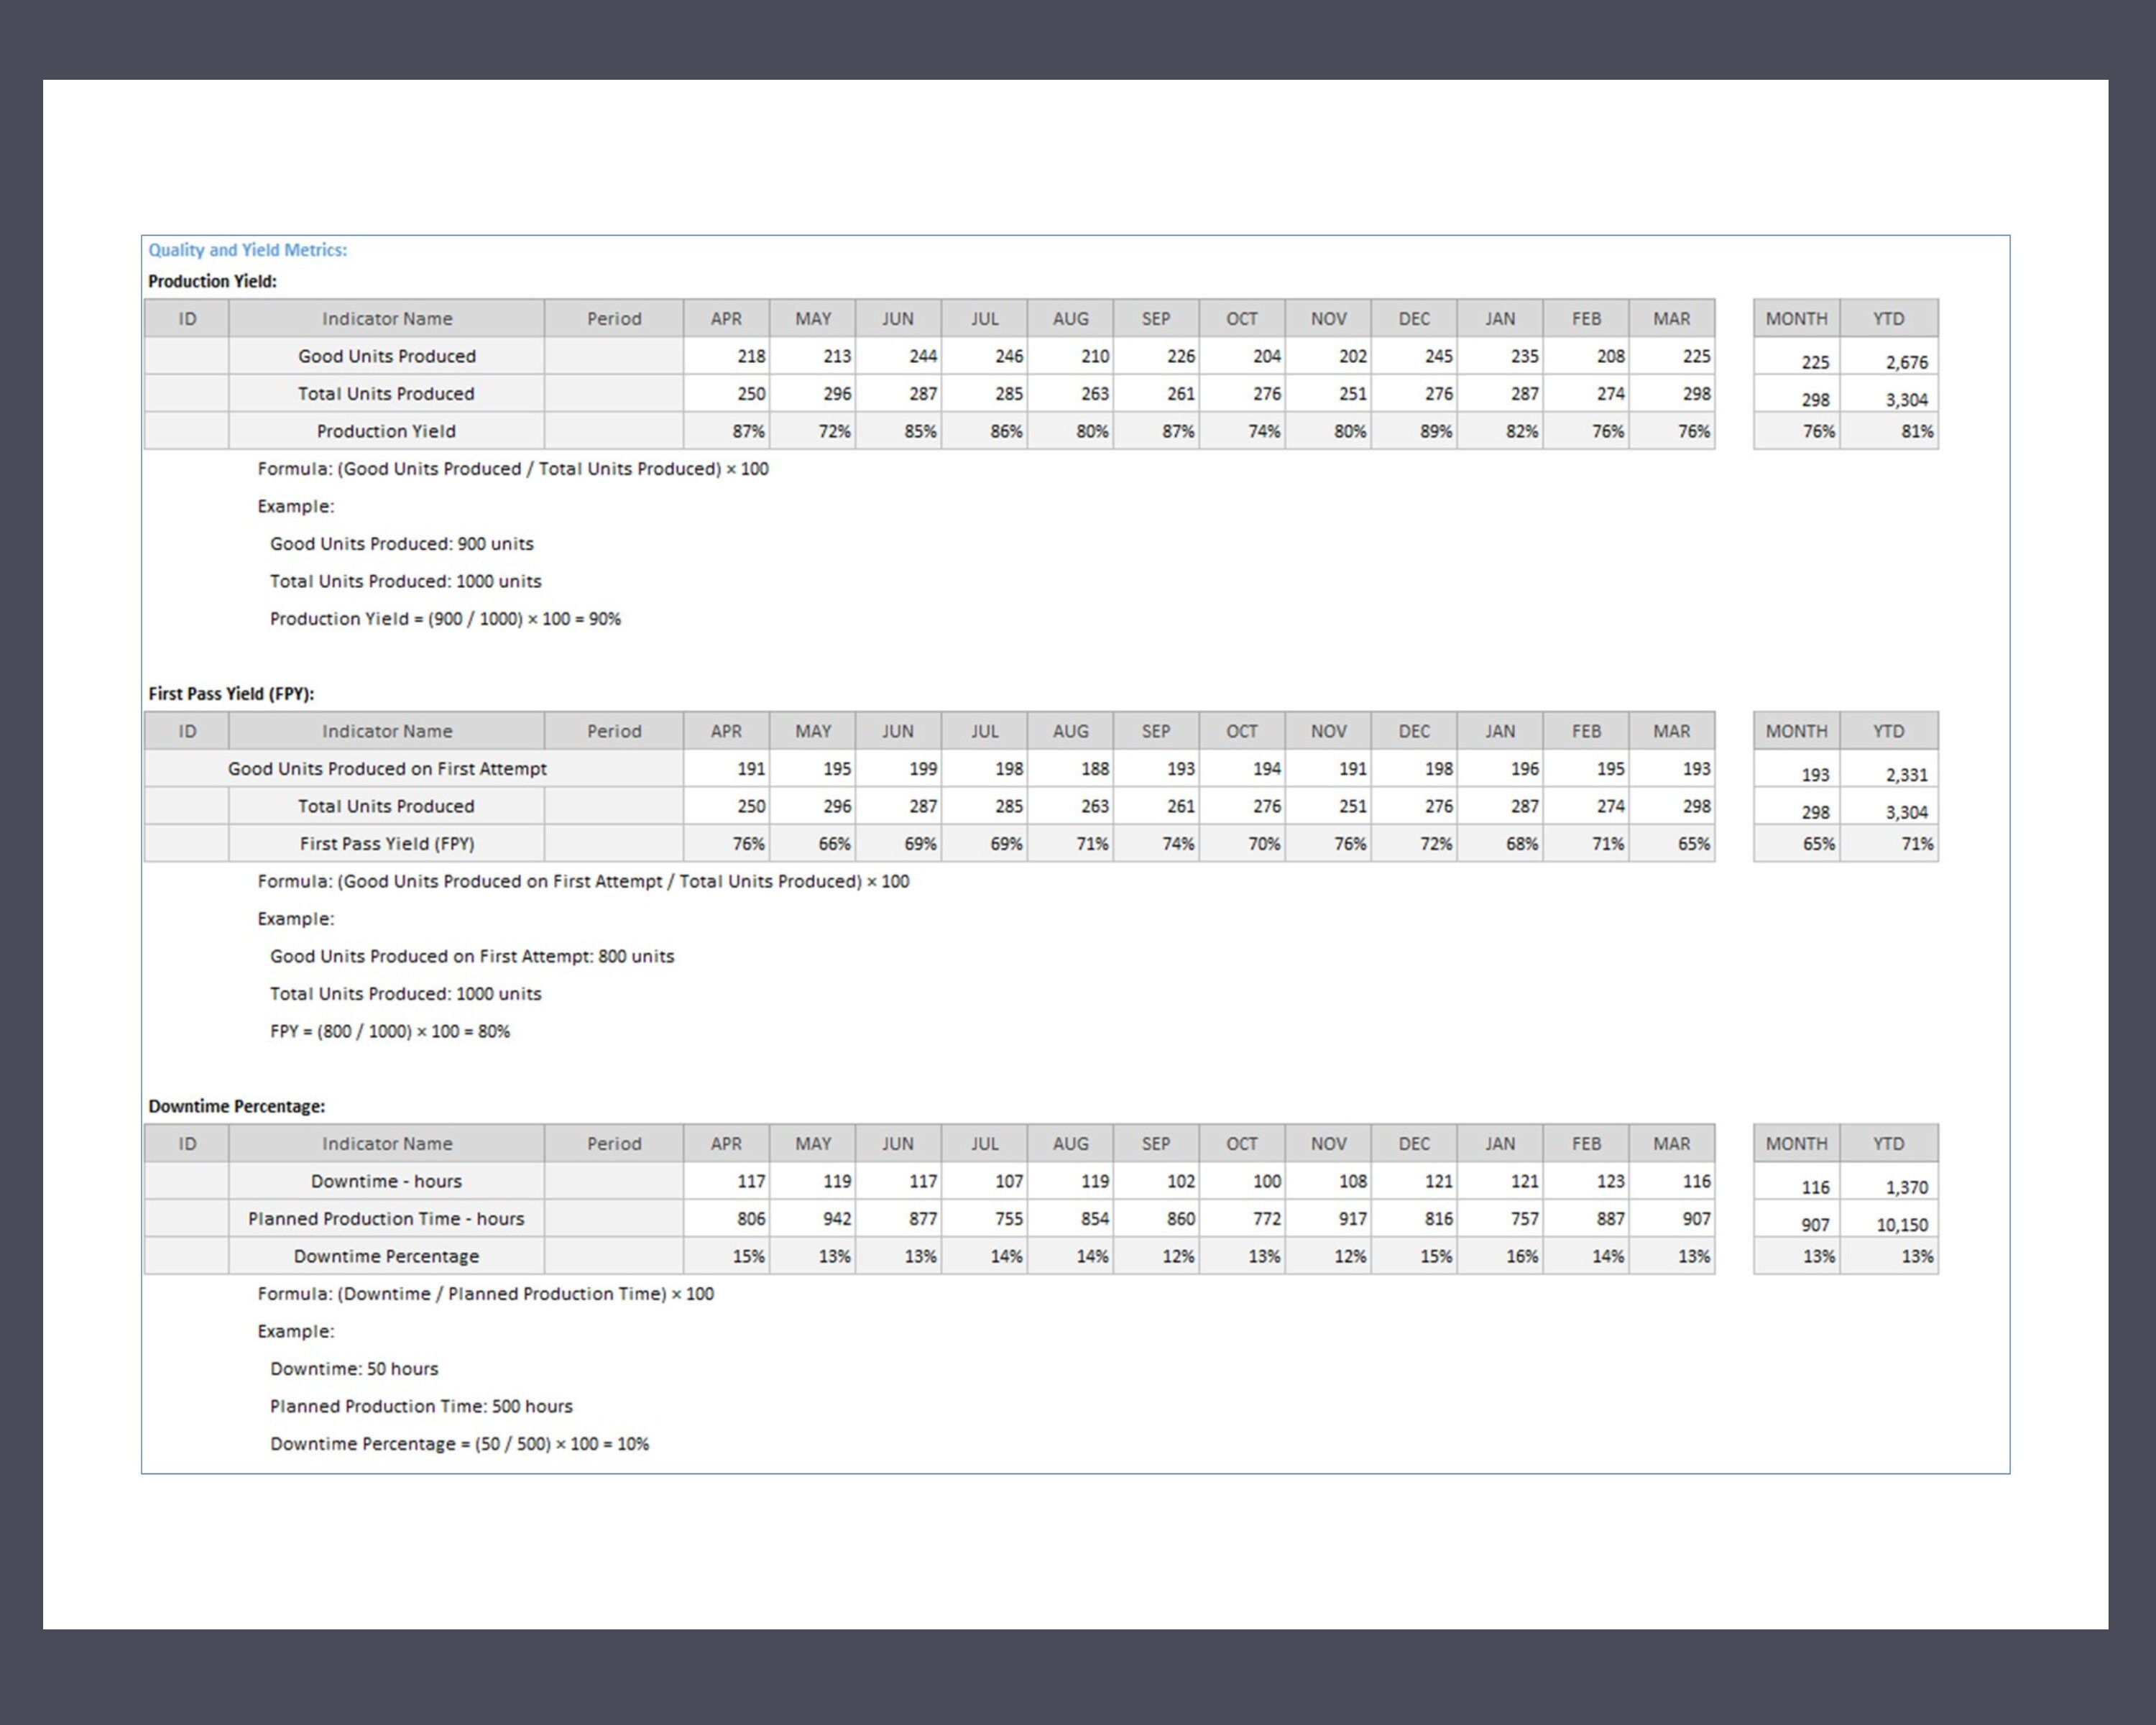Screen dimensions: 2156x1725
Task: Click the Downtime Percentage section title
Action: 237,1106
